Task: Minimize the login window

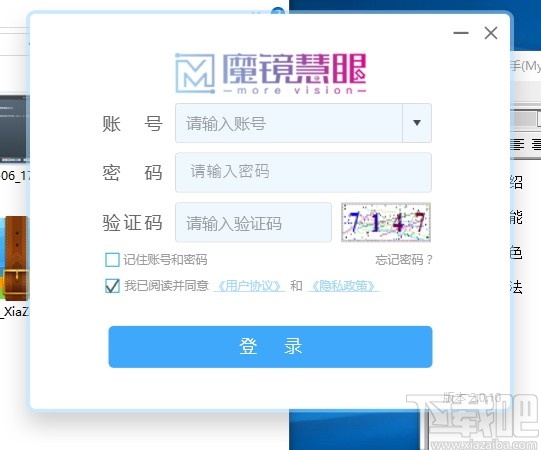Action: point(461,33)
